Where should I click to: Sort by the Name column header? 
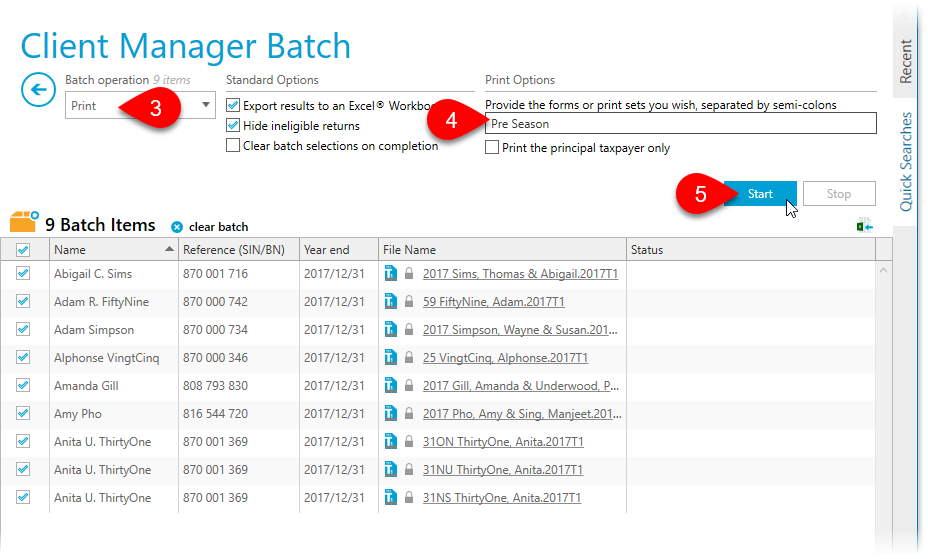(114, 250)
